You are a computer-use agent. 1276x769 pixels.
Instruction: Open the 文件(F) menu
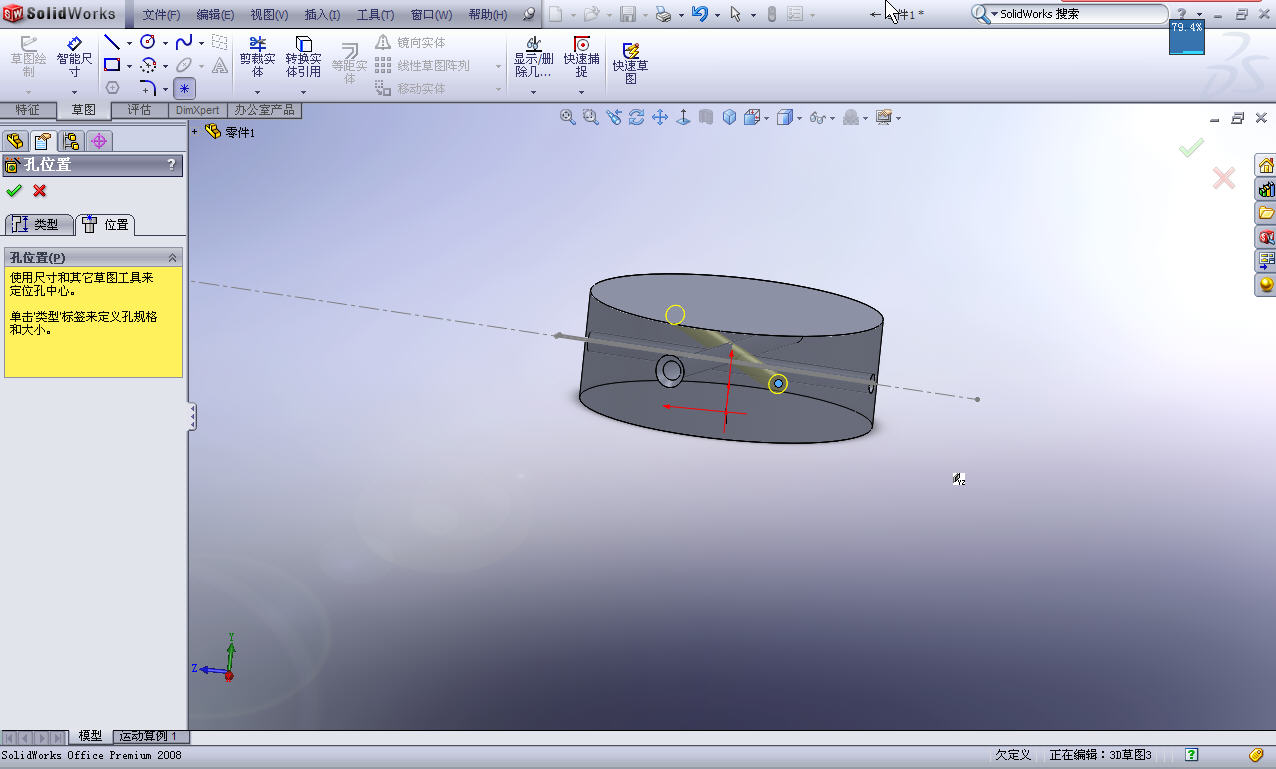(161, 15)
